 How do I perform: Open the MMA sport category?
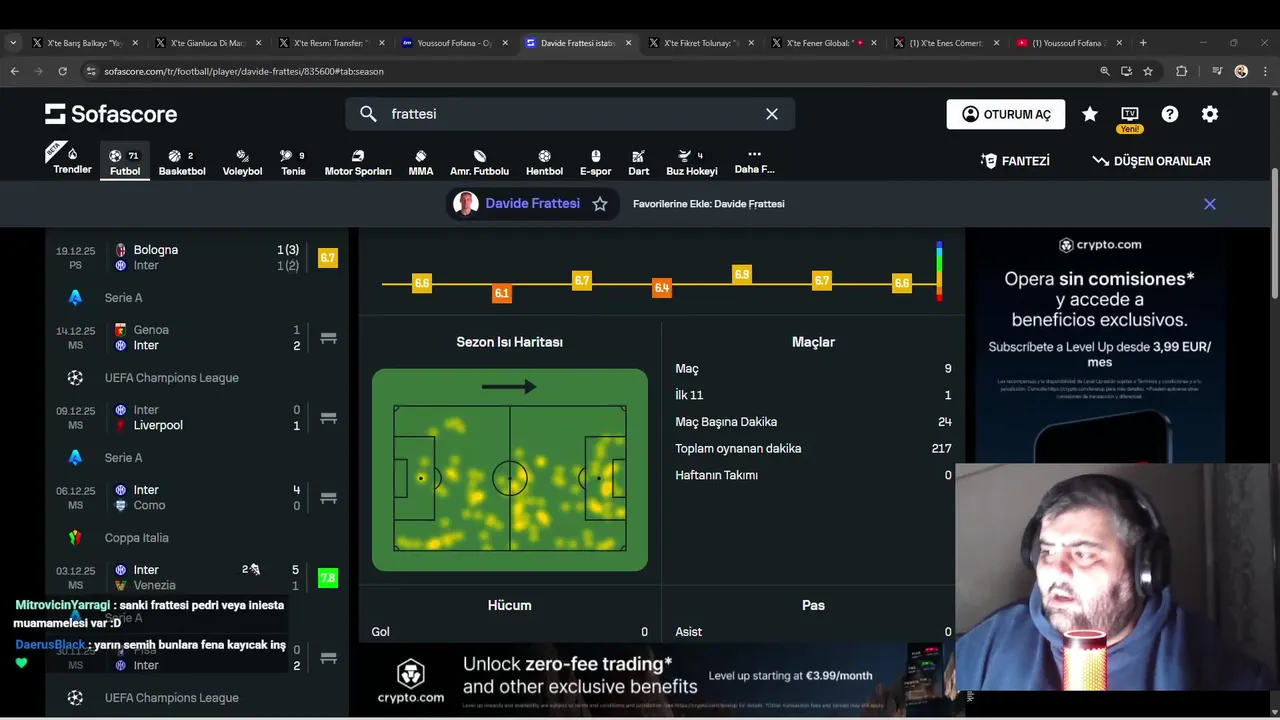click(x=421, y=162)
